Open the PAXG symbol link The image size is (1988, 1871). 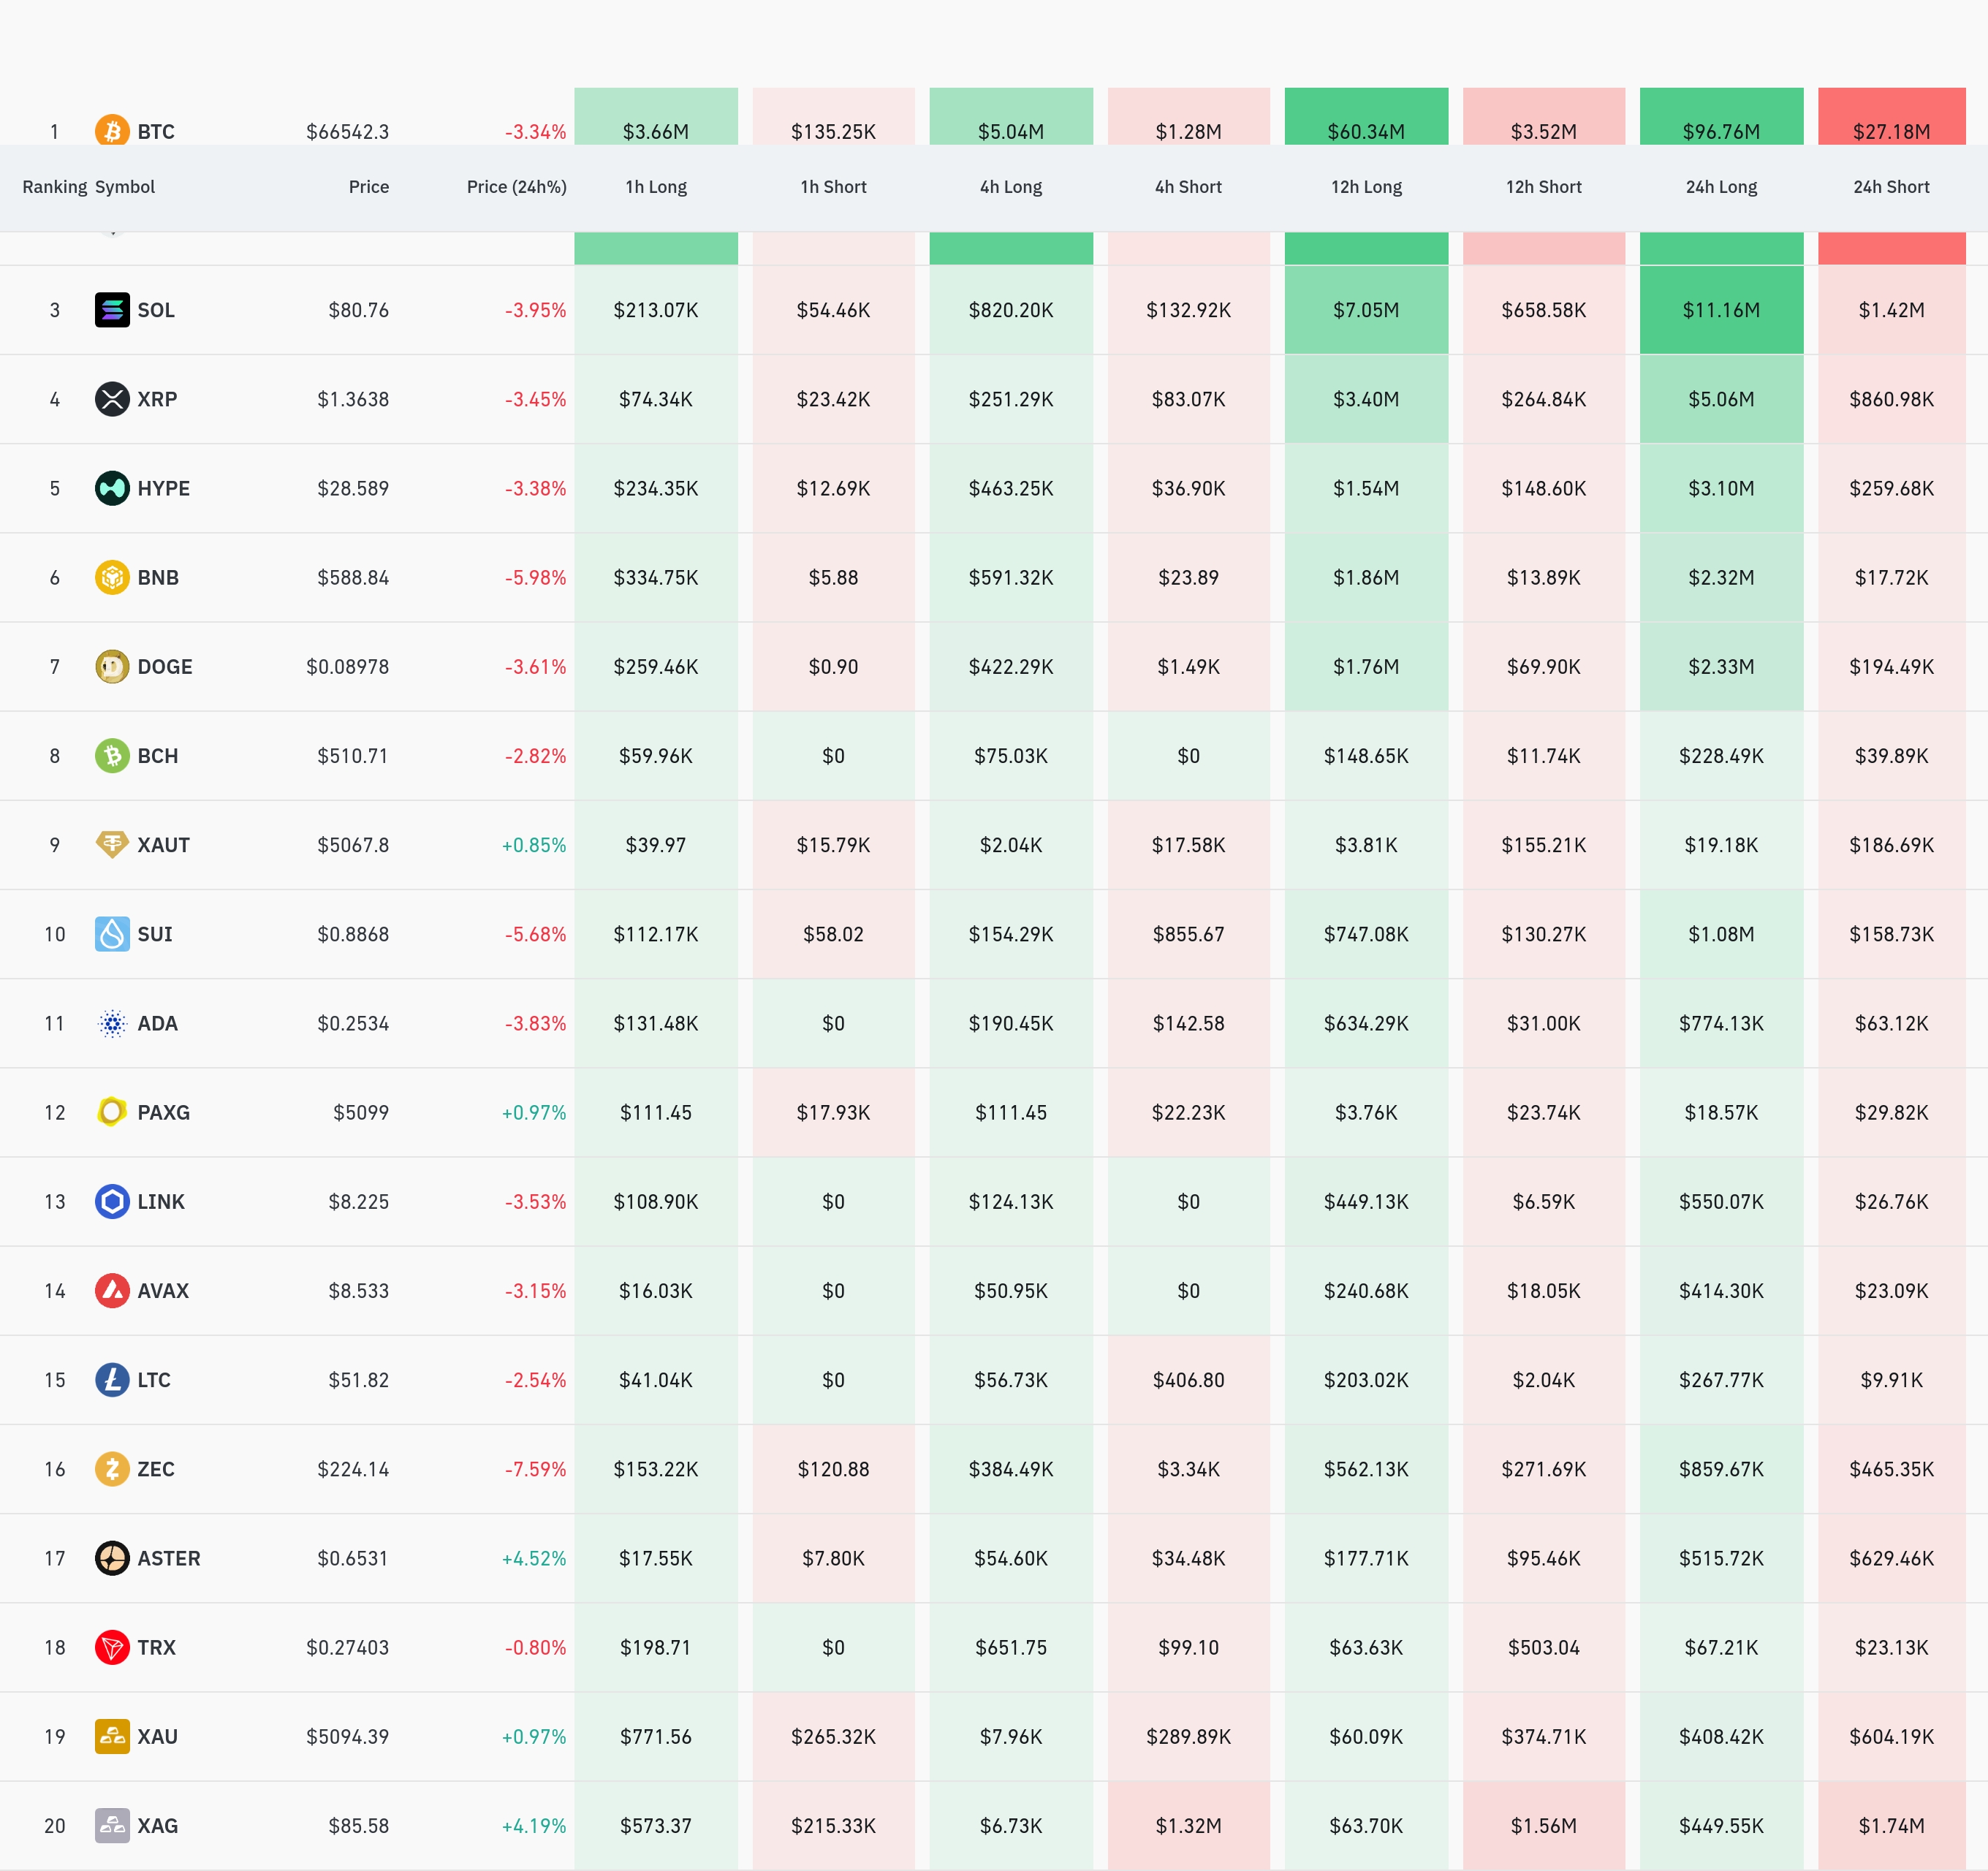click(163, 1112)
